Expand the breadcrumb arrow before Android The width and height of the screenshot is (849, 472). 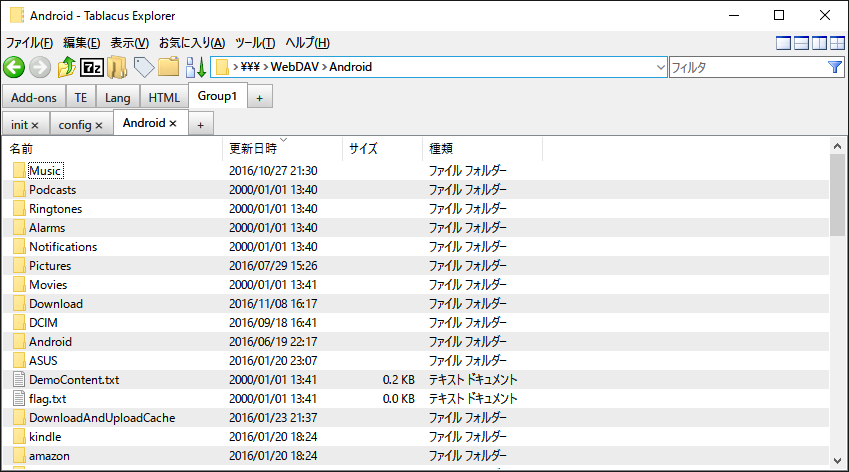point(324,67)
